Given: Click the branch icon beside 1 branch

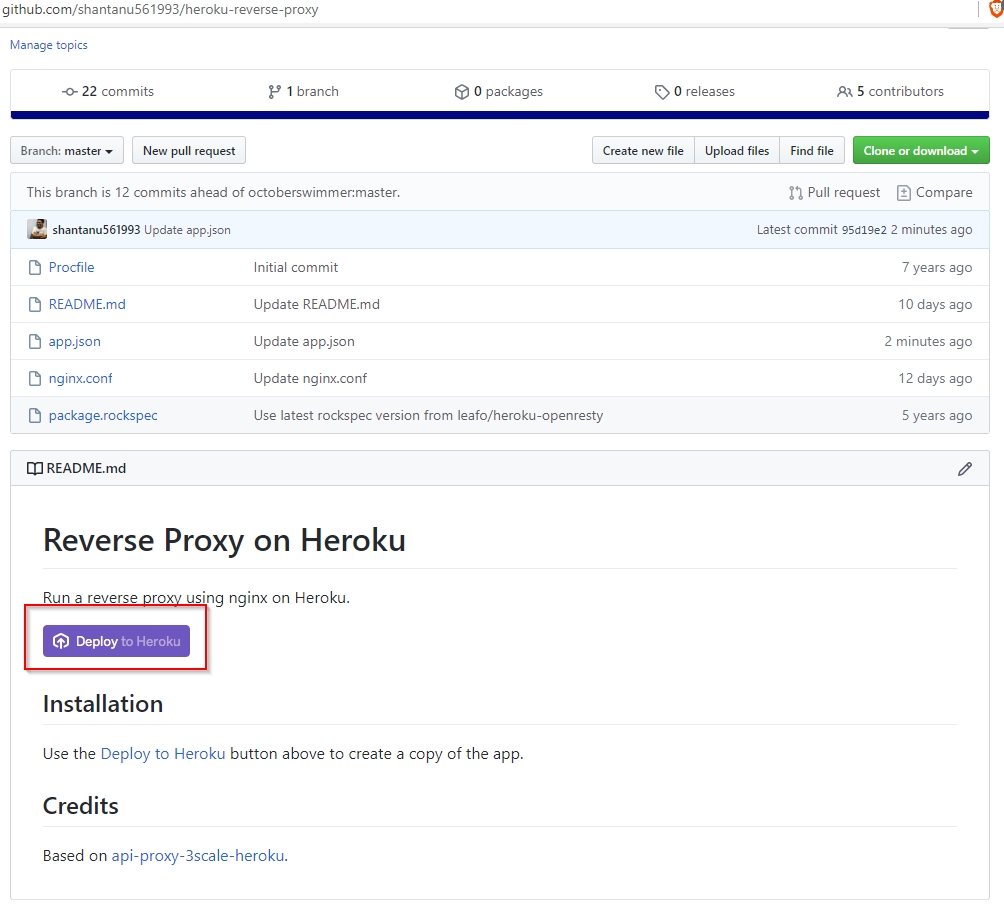Looking at the screenshot, I should [x=274, y=92].
